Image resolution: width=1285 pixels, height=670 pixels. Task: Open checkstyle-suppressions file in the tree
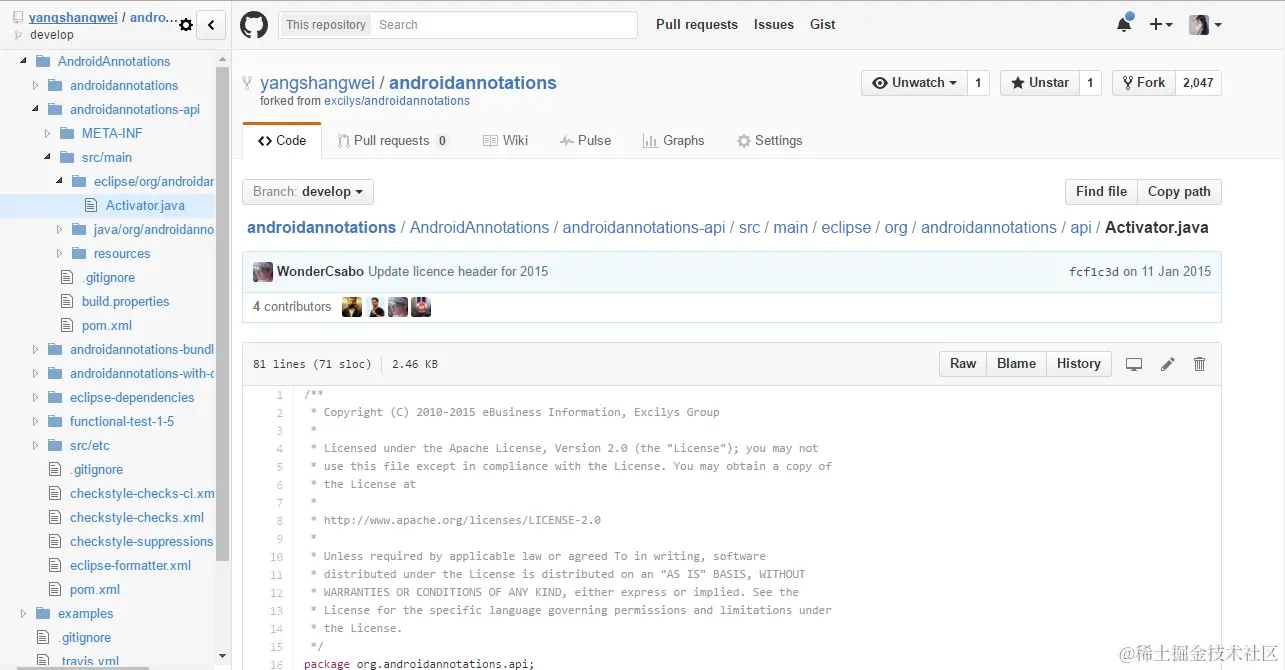click(x=141, y=542)
